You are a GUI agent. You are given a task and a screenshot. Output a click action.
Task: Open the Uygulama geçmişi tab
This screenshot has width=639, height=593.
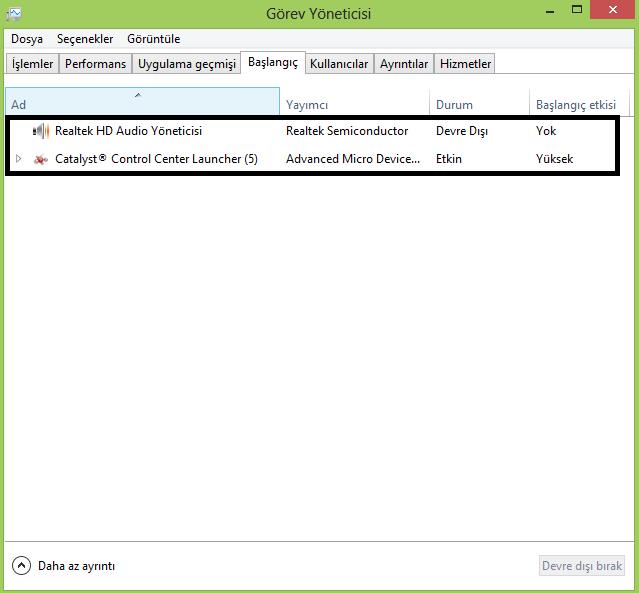[x=187, y=64]
